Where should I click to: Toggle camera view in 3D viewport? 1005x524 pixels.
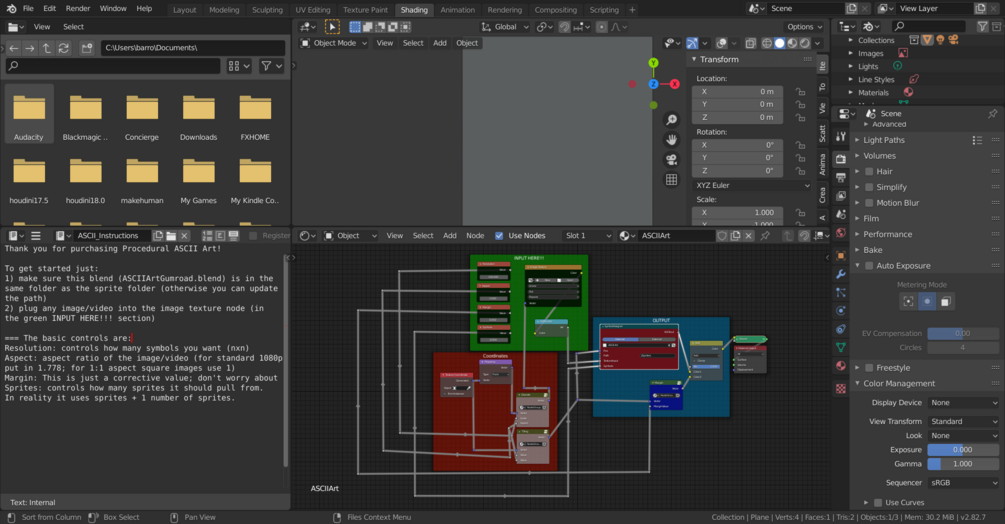[672, 160]
